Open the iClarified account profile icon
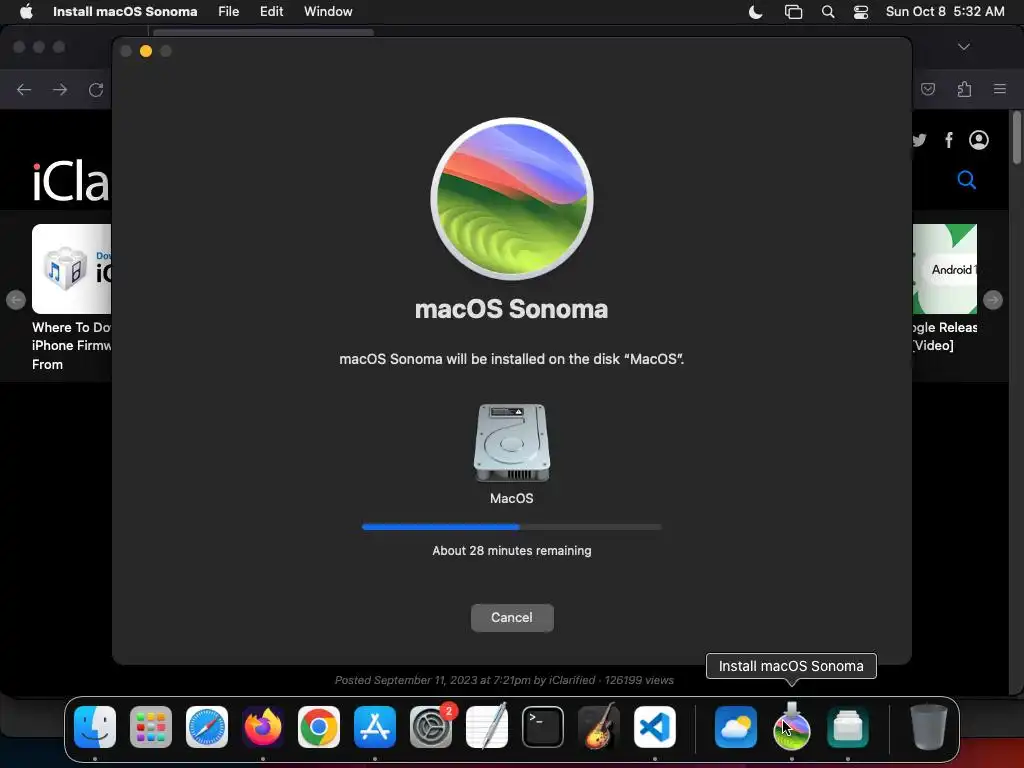Viewport: 1024px width, 768px height. point(979,140)
